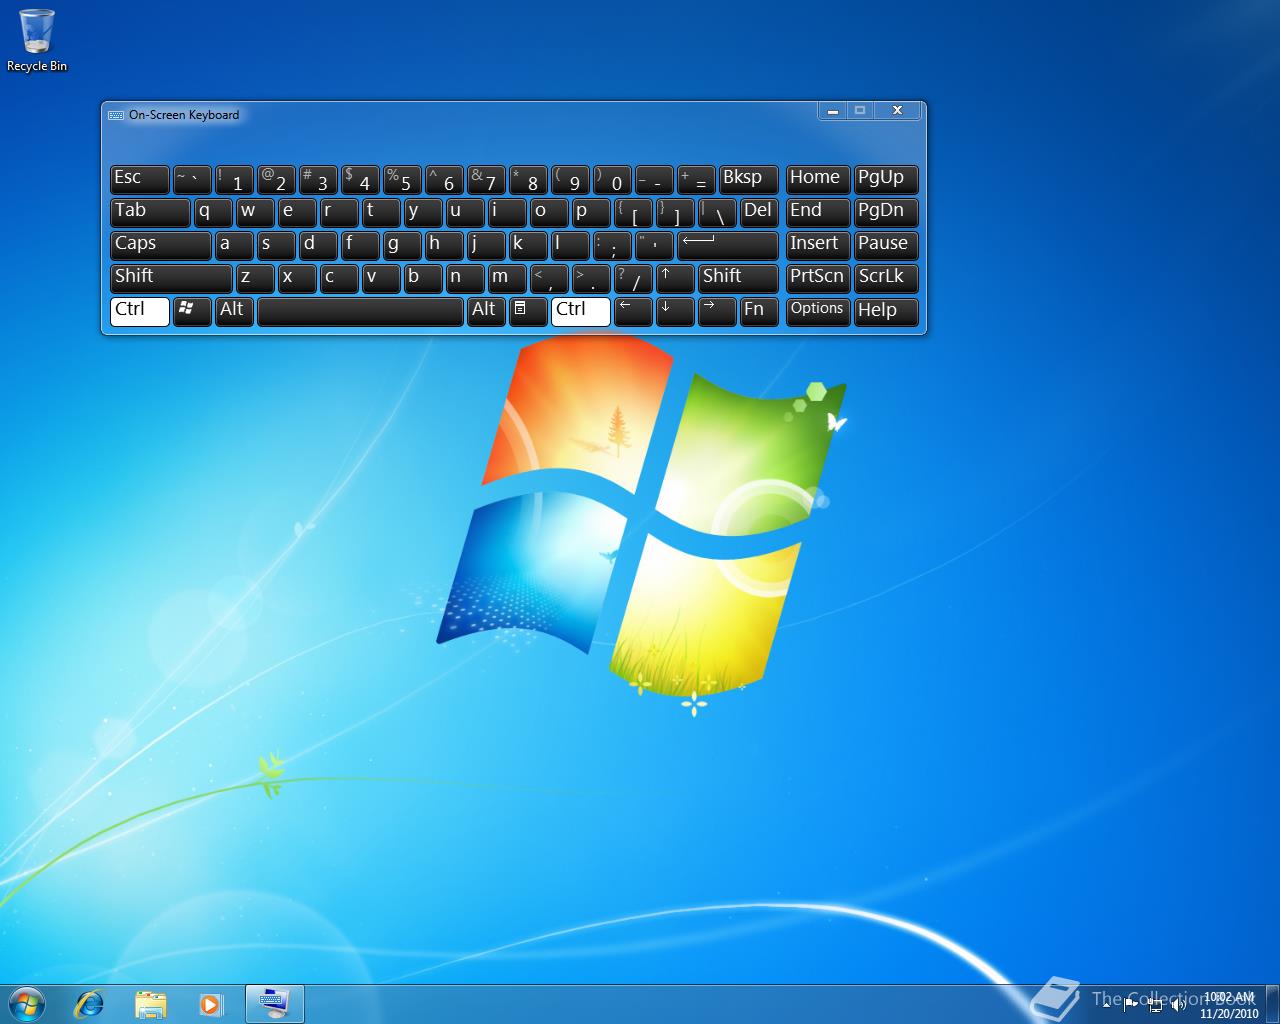
Task: Click the number 1 key
Action: [x=234, y=179]
